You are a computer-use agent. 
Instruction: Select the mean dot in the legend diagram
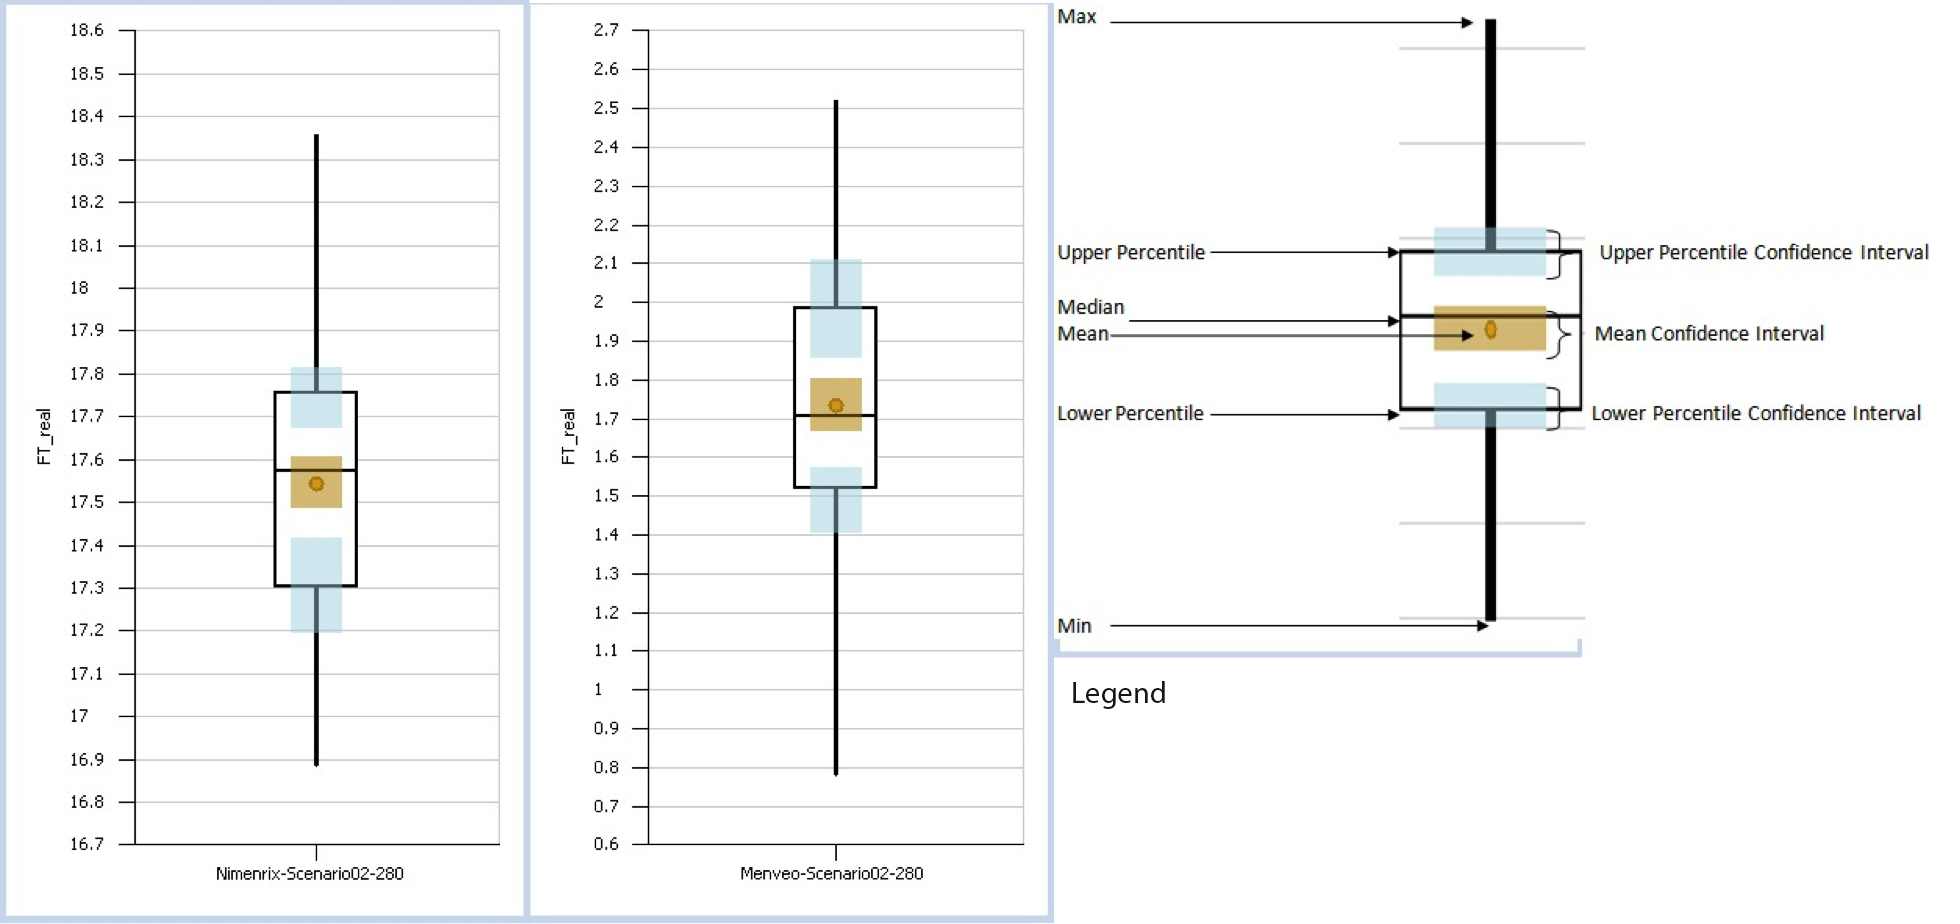1490,330
